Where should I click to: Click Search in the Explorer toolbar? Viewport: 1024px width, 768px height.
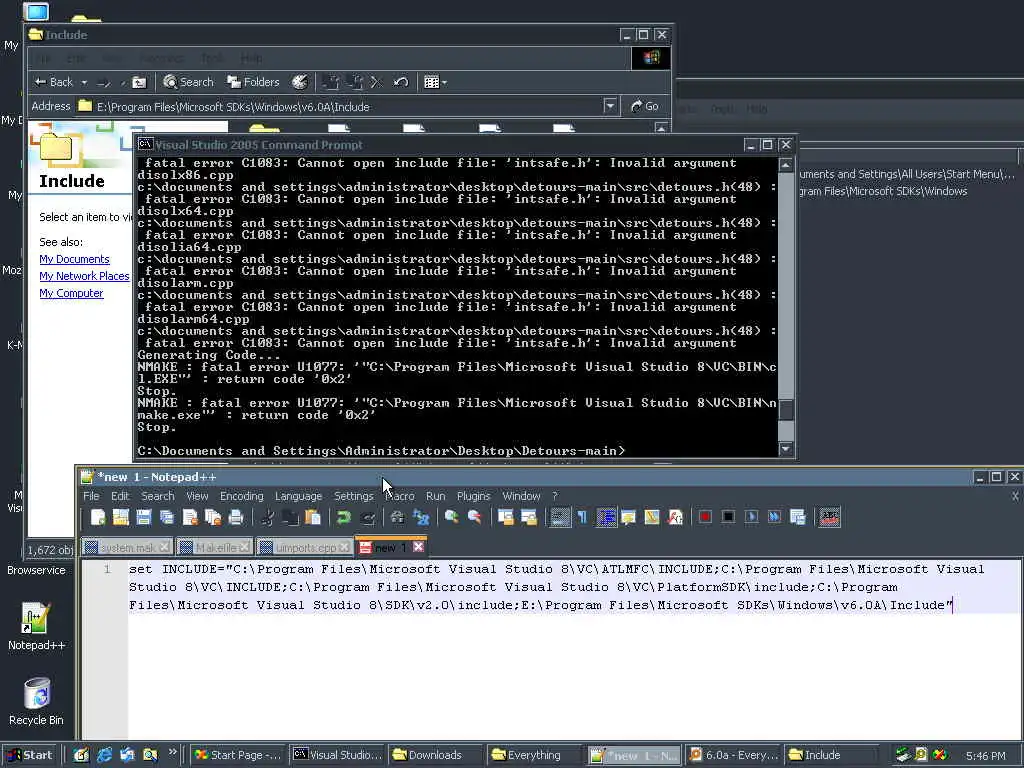pyautogui.click(x=188, y=82)
